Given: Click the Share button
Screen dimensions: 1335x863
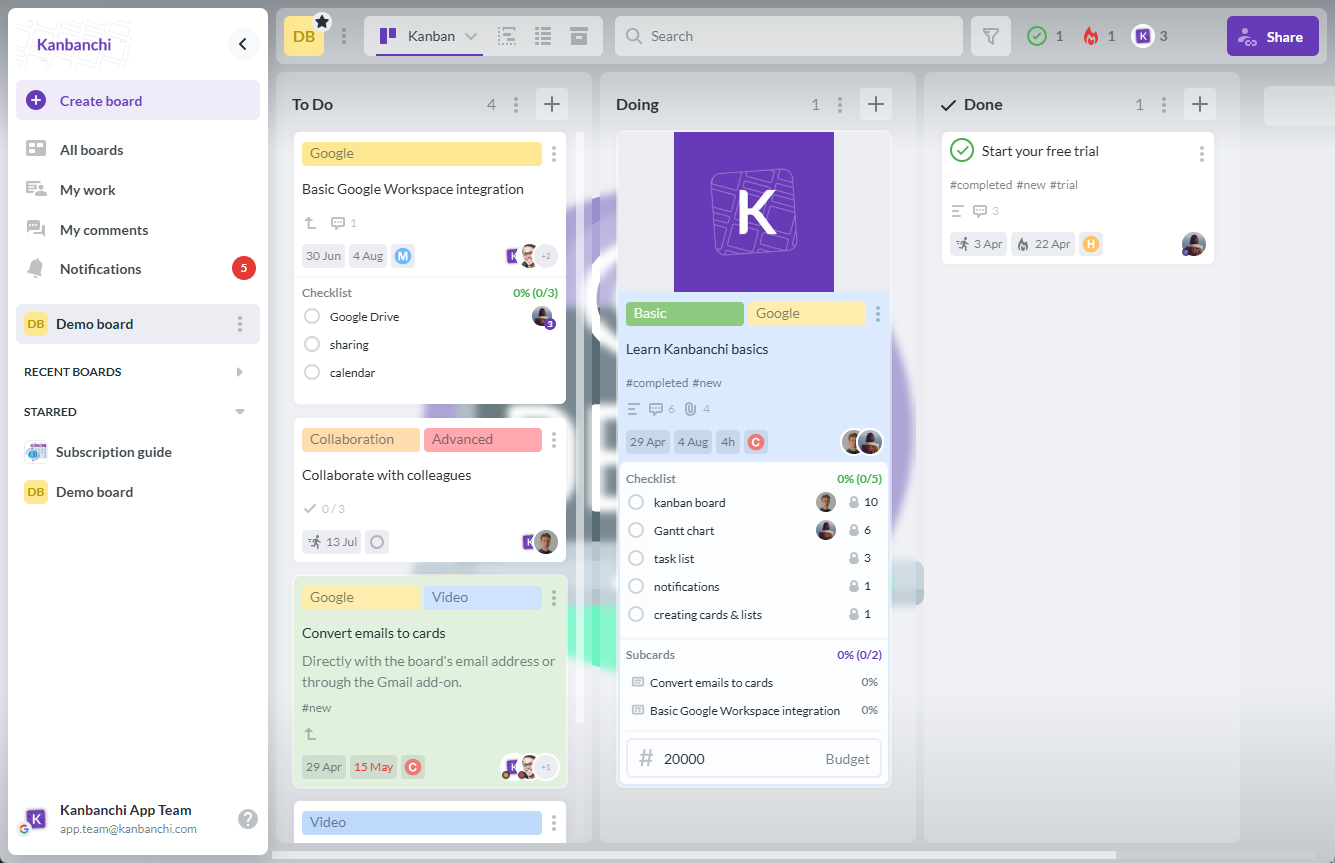Looking at the screenshot, I should click(x=1273, y=36).
